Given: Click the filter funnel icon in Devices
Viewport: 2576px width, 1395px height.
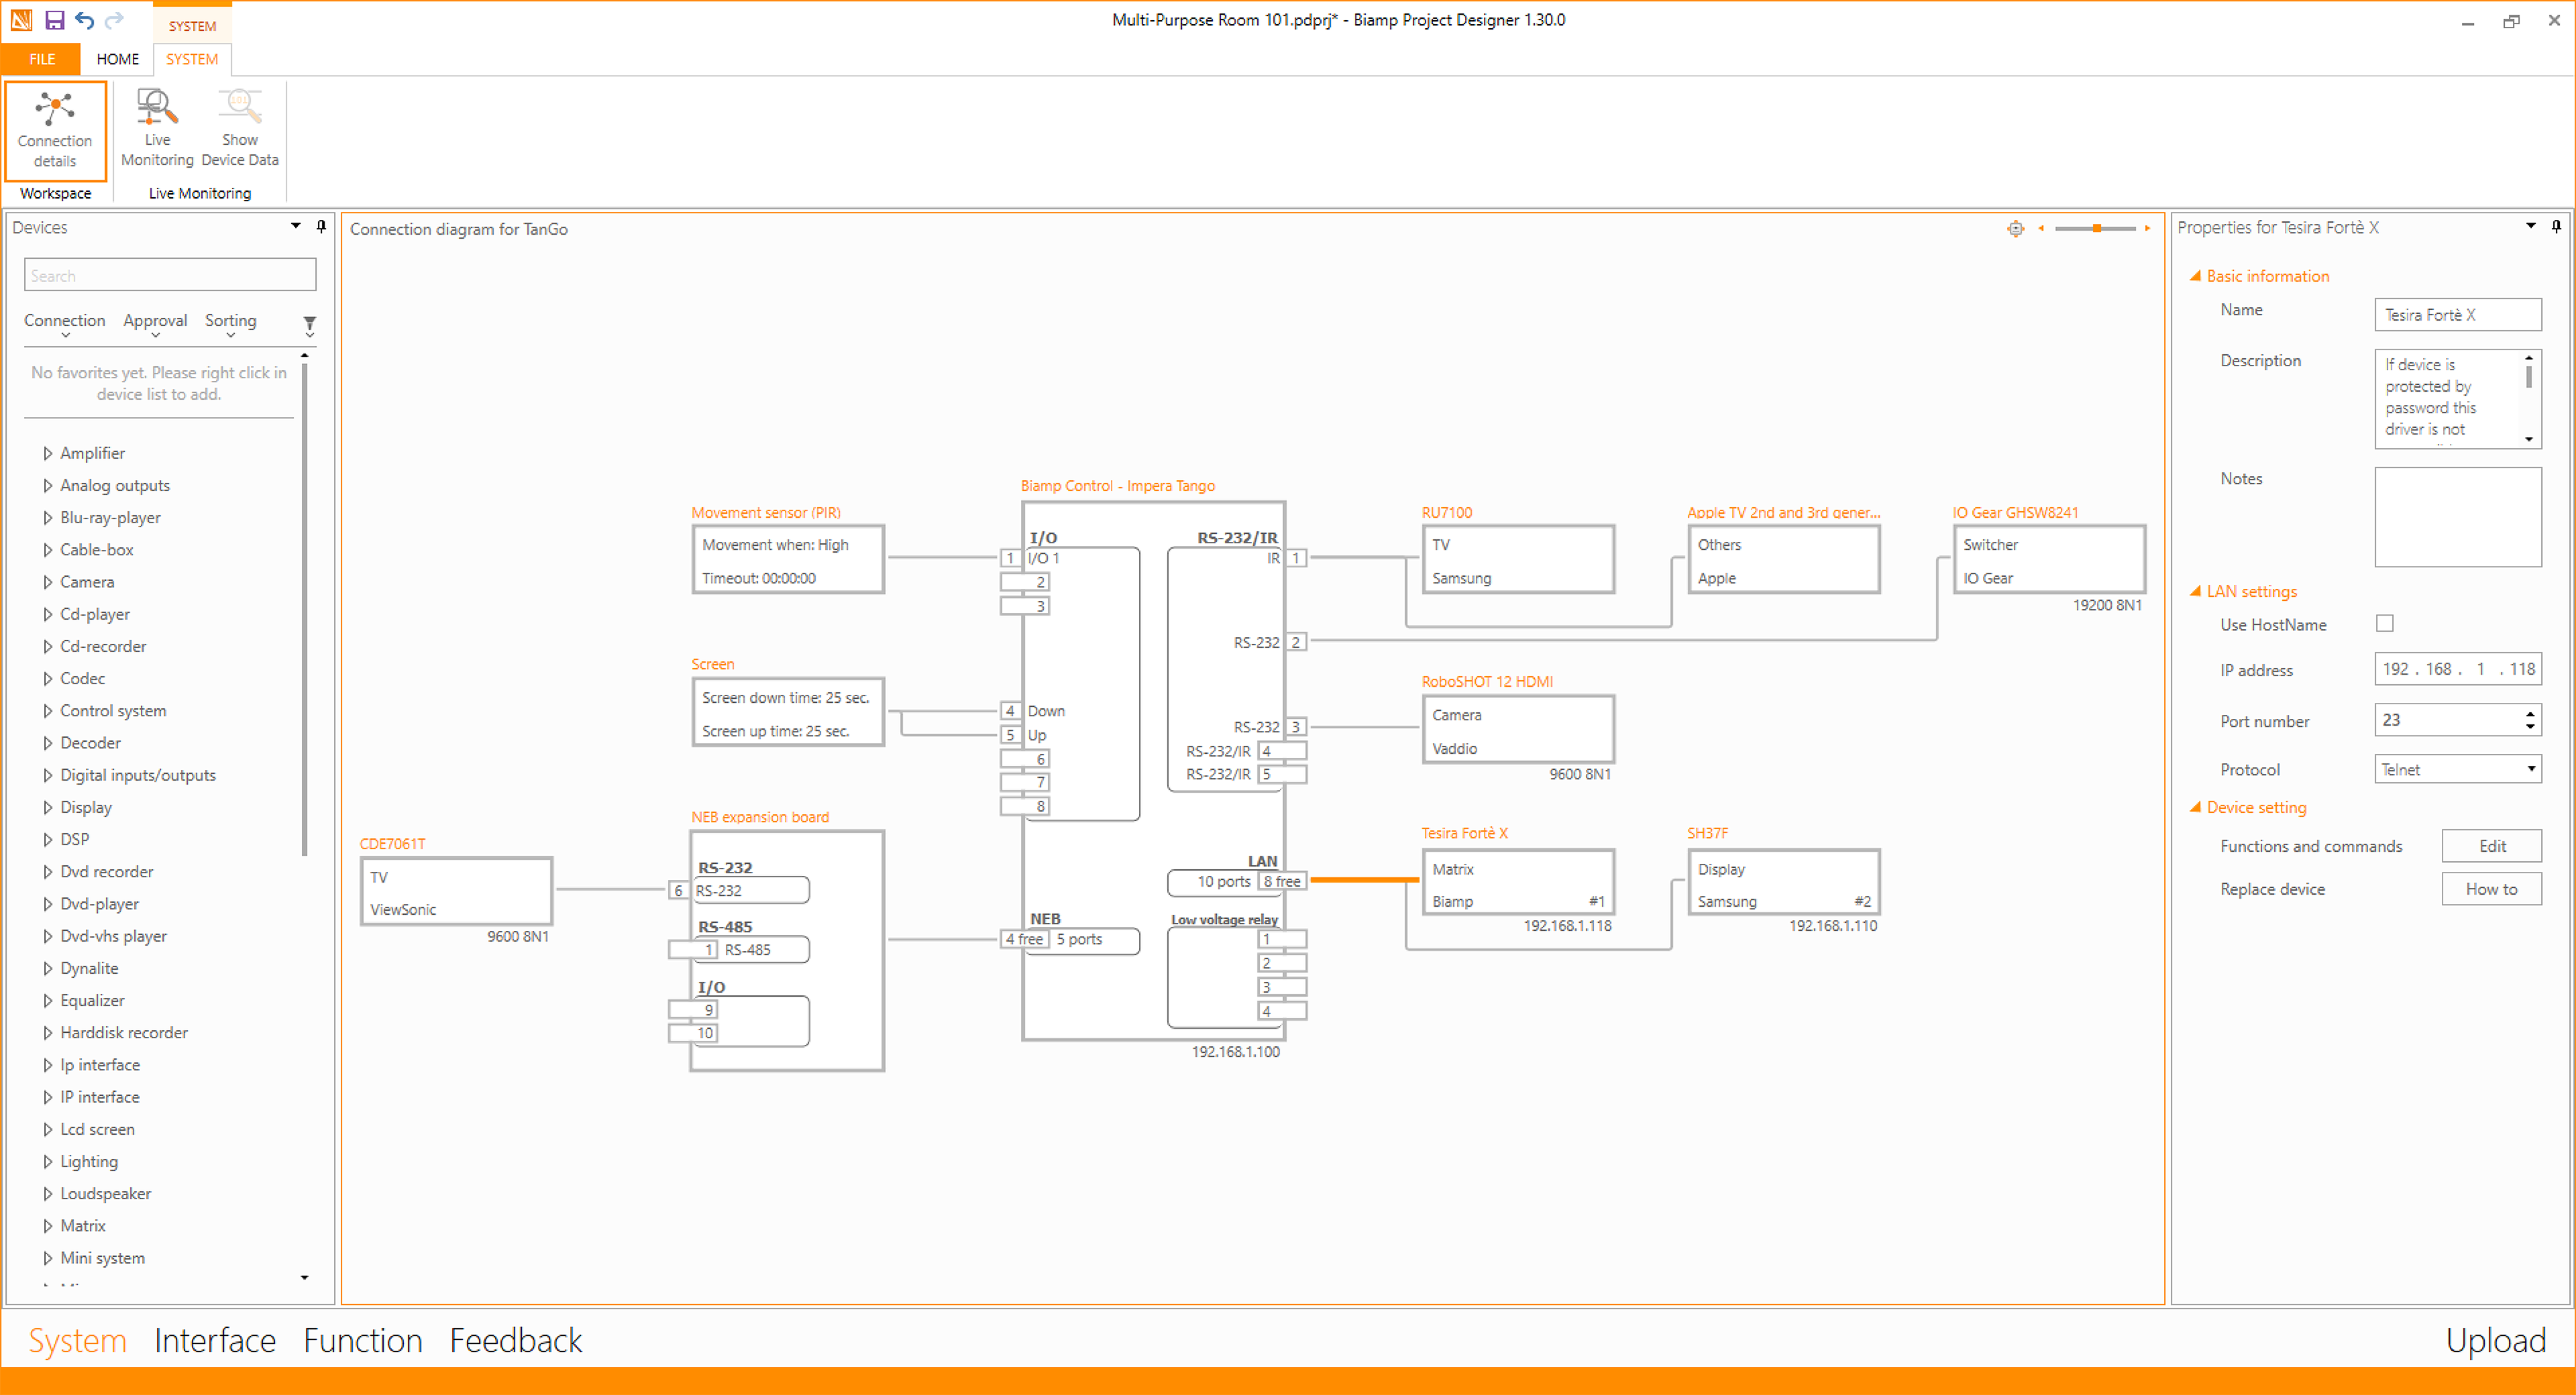Looking at the screenshot, I should click(x=310, y=323).
